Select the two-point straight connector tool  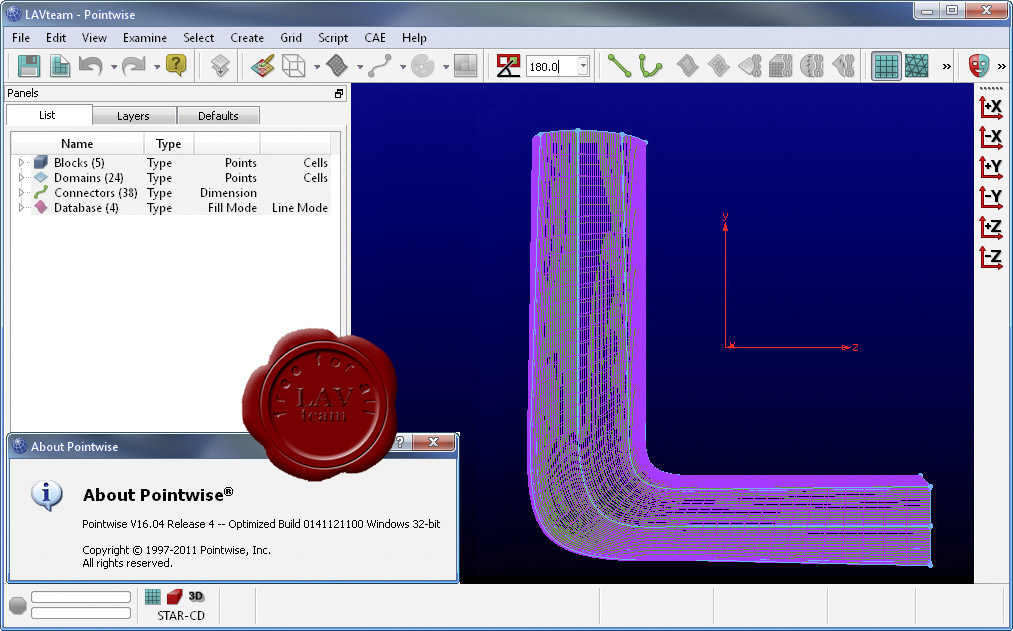(x=620, y=66)
